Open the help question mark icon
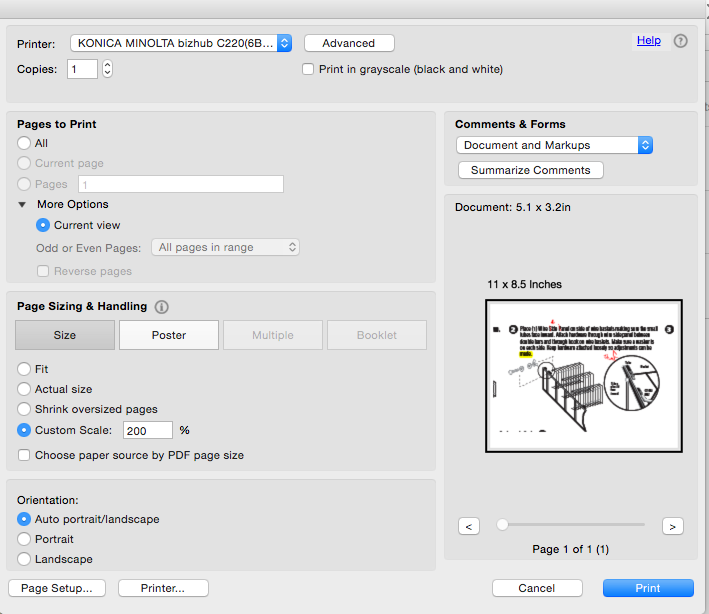Screen dimensions: 709x614 [x=681, y=41]
